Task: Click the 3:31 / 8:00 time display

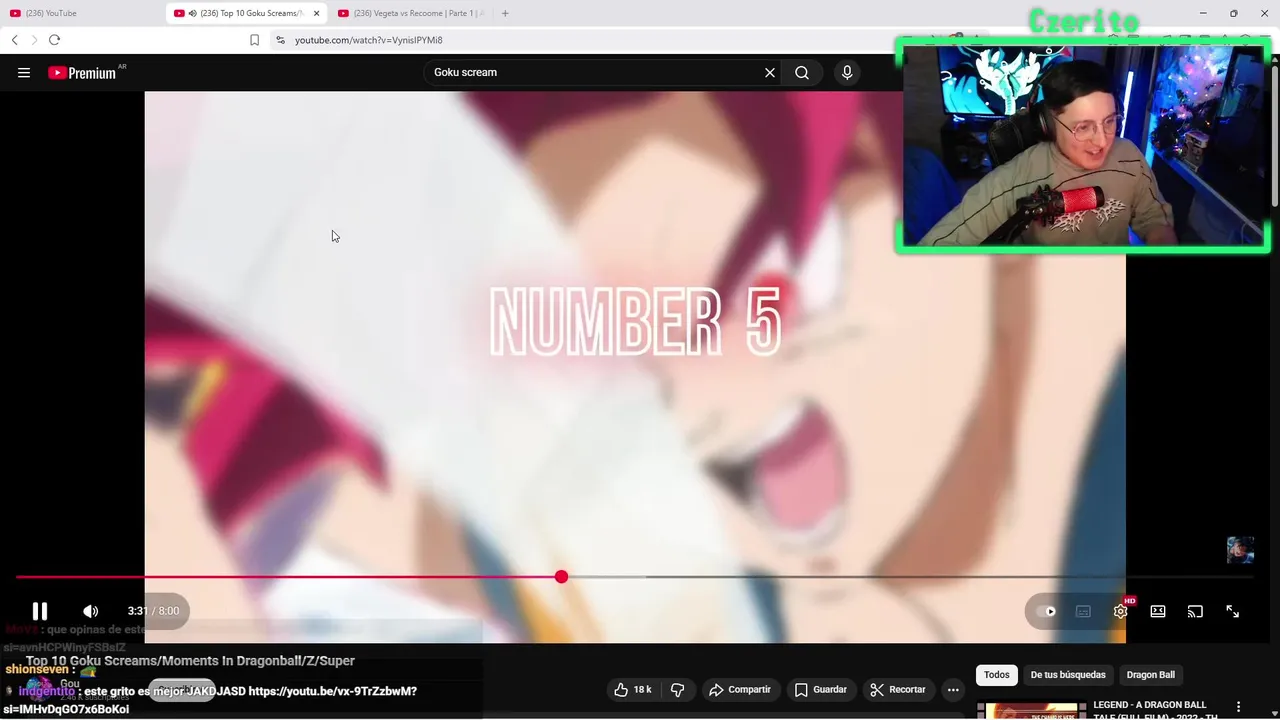Action: (x=153, y=611)
